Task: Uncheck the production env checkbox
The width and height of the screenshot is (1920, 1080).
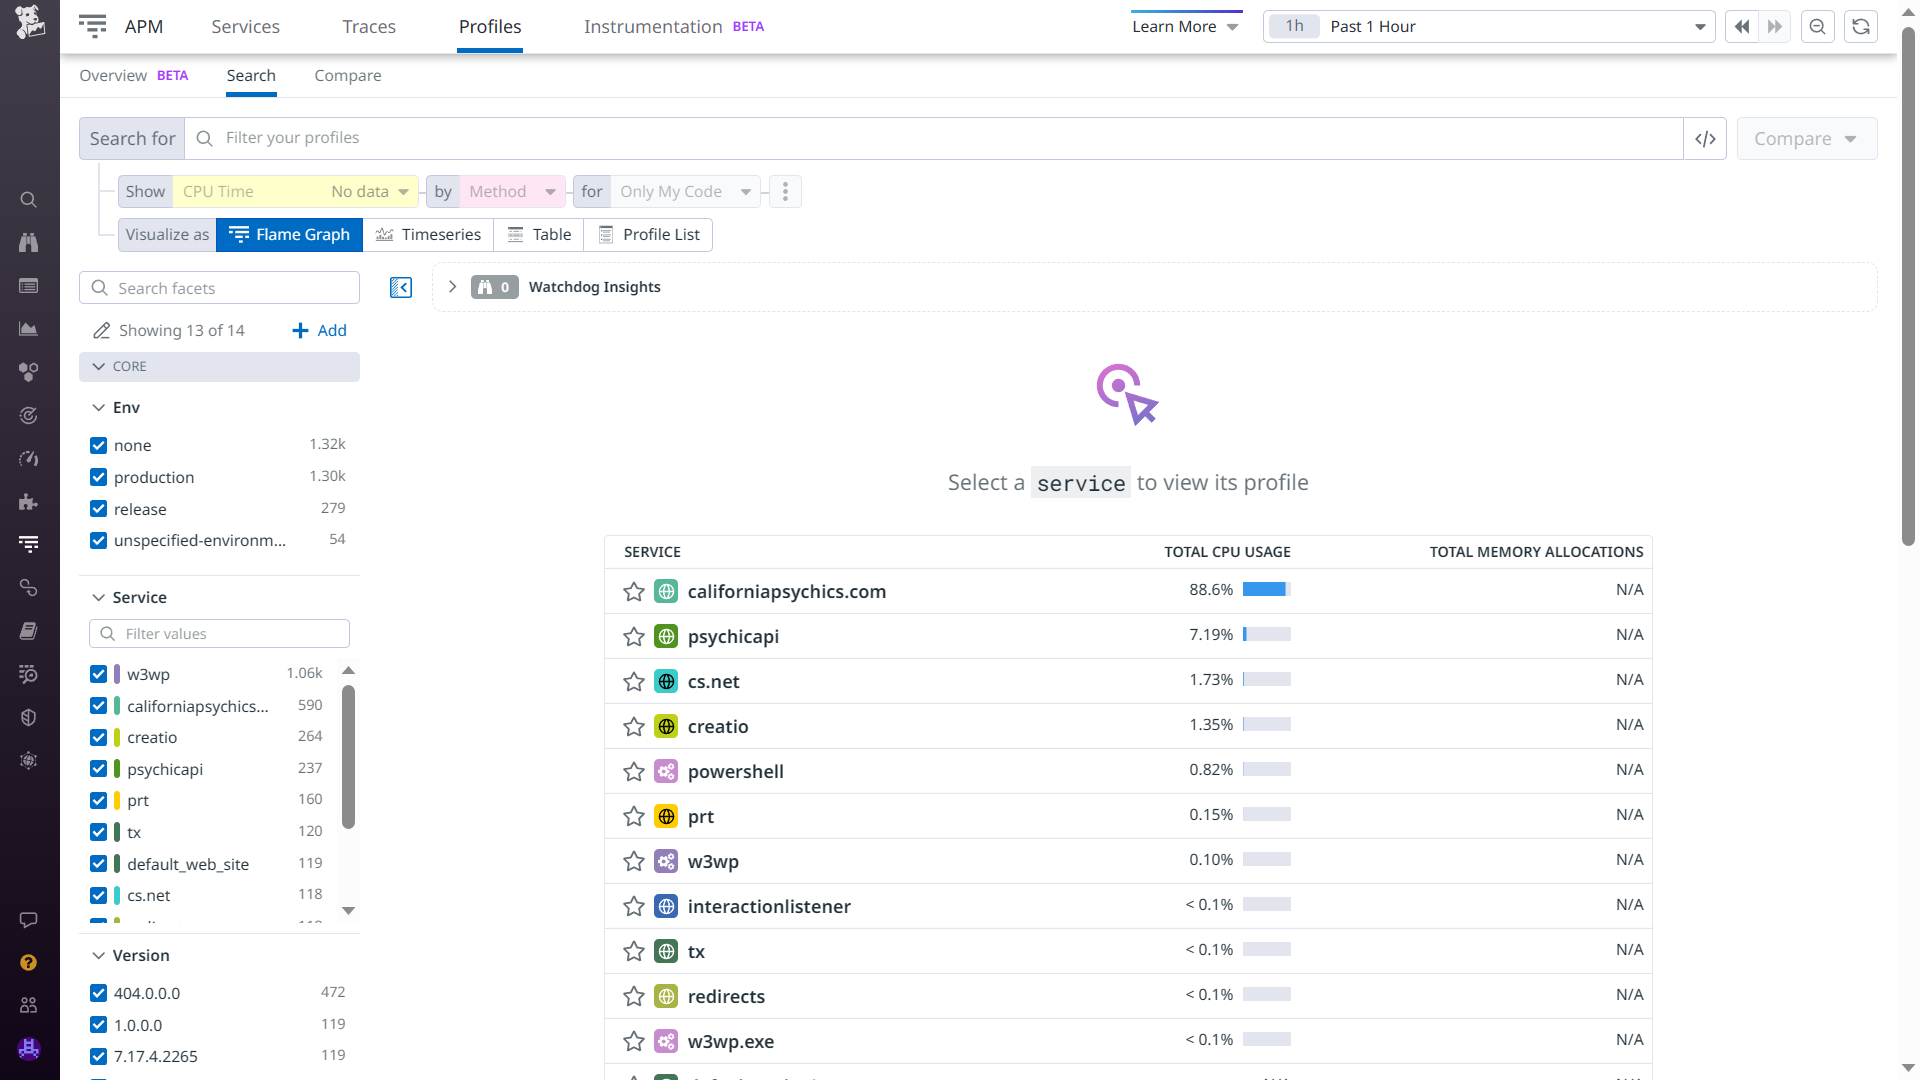Action: click(99, 477)
